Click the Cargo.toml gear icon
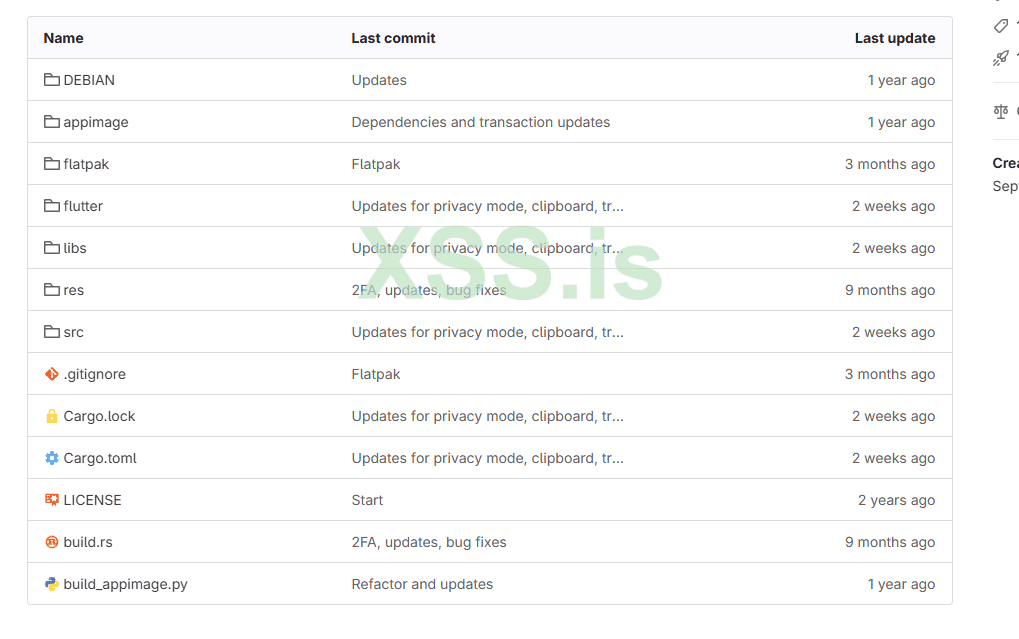The image size is (1019, 639). (52, 458)
